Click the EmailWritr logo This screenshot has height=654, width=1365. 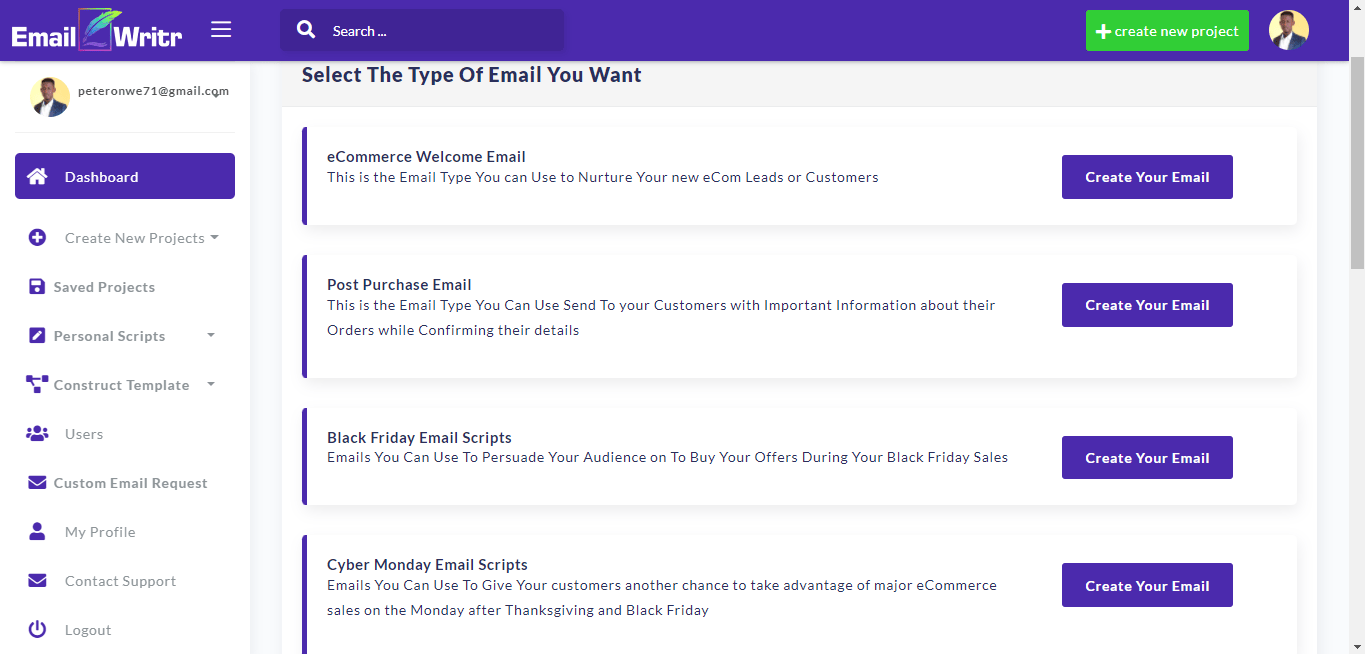(x=97, y=31)
